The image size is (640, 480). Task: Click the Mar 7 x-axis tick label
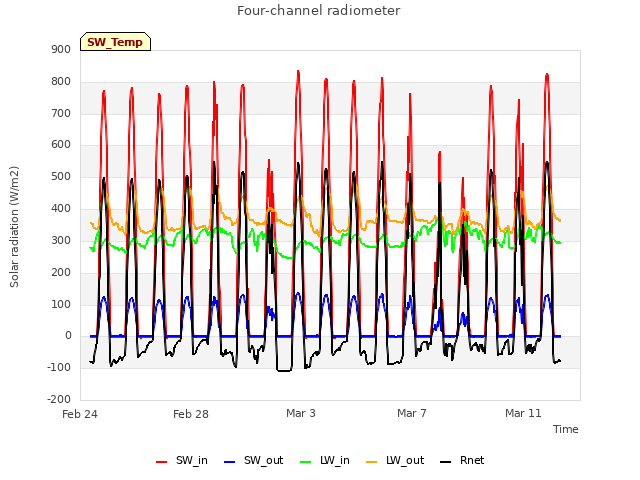click(x=412, y=413)
